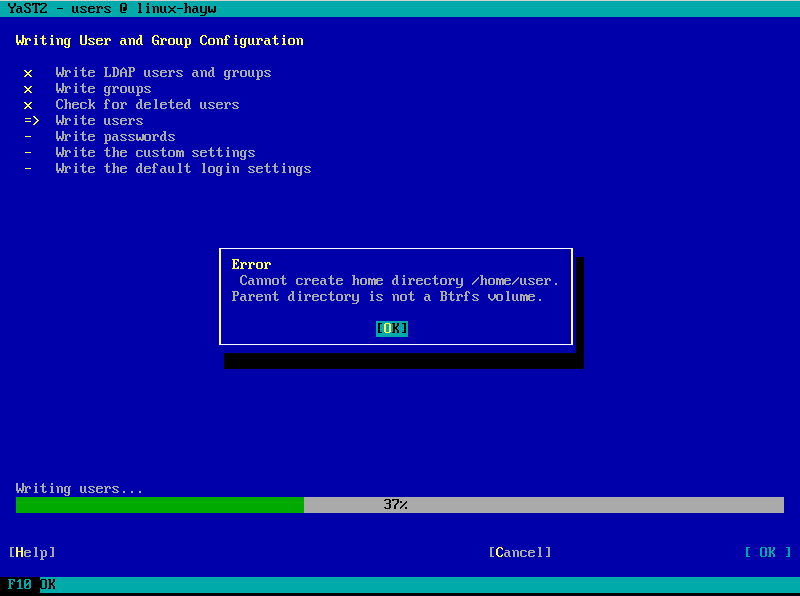Viewport: 800px width, 596px height.
Task: Click the Parent directory is not a Btrfs volume text
Action: tap(387, 297)
